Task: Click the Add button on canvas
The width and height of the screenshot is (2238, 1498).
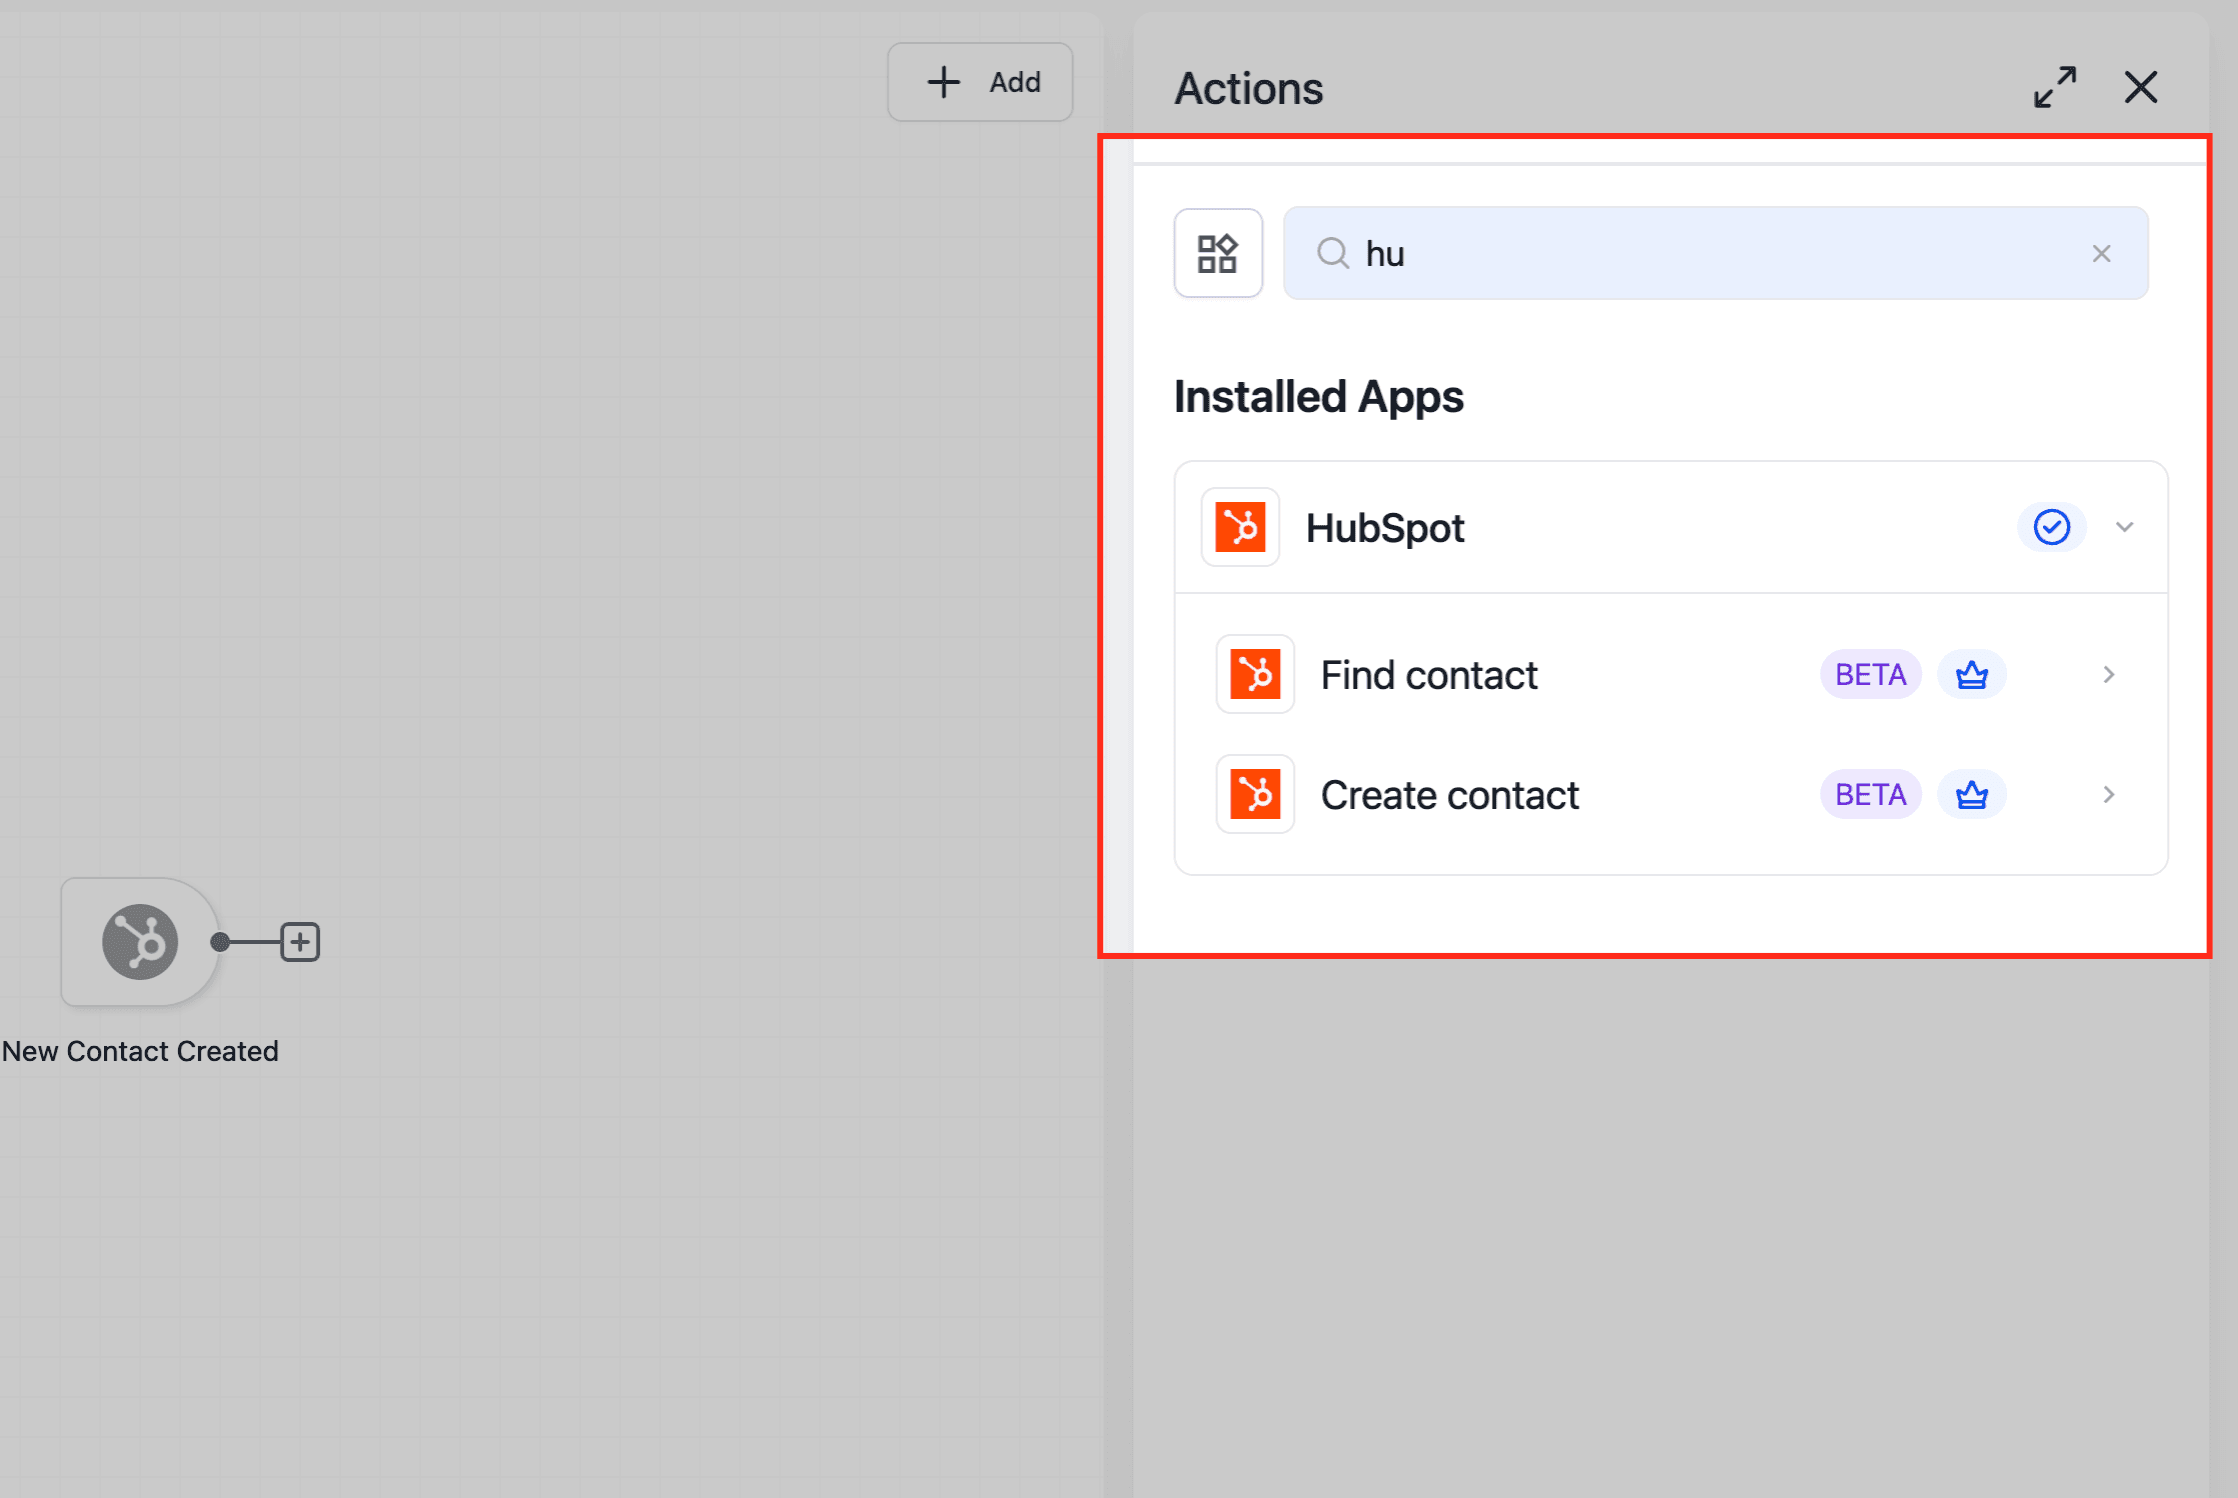Action: coord(980,82)
